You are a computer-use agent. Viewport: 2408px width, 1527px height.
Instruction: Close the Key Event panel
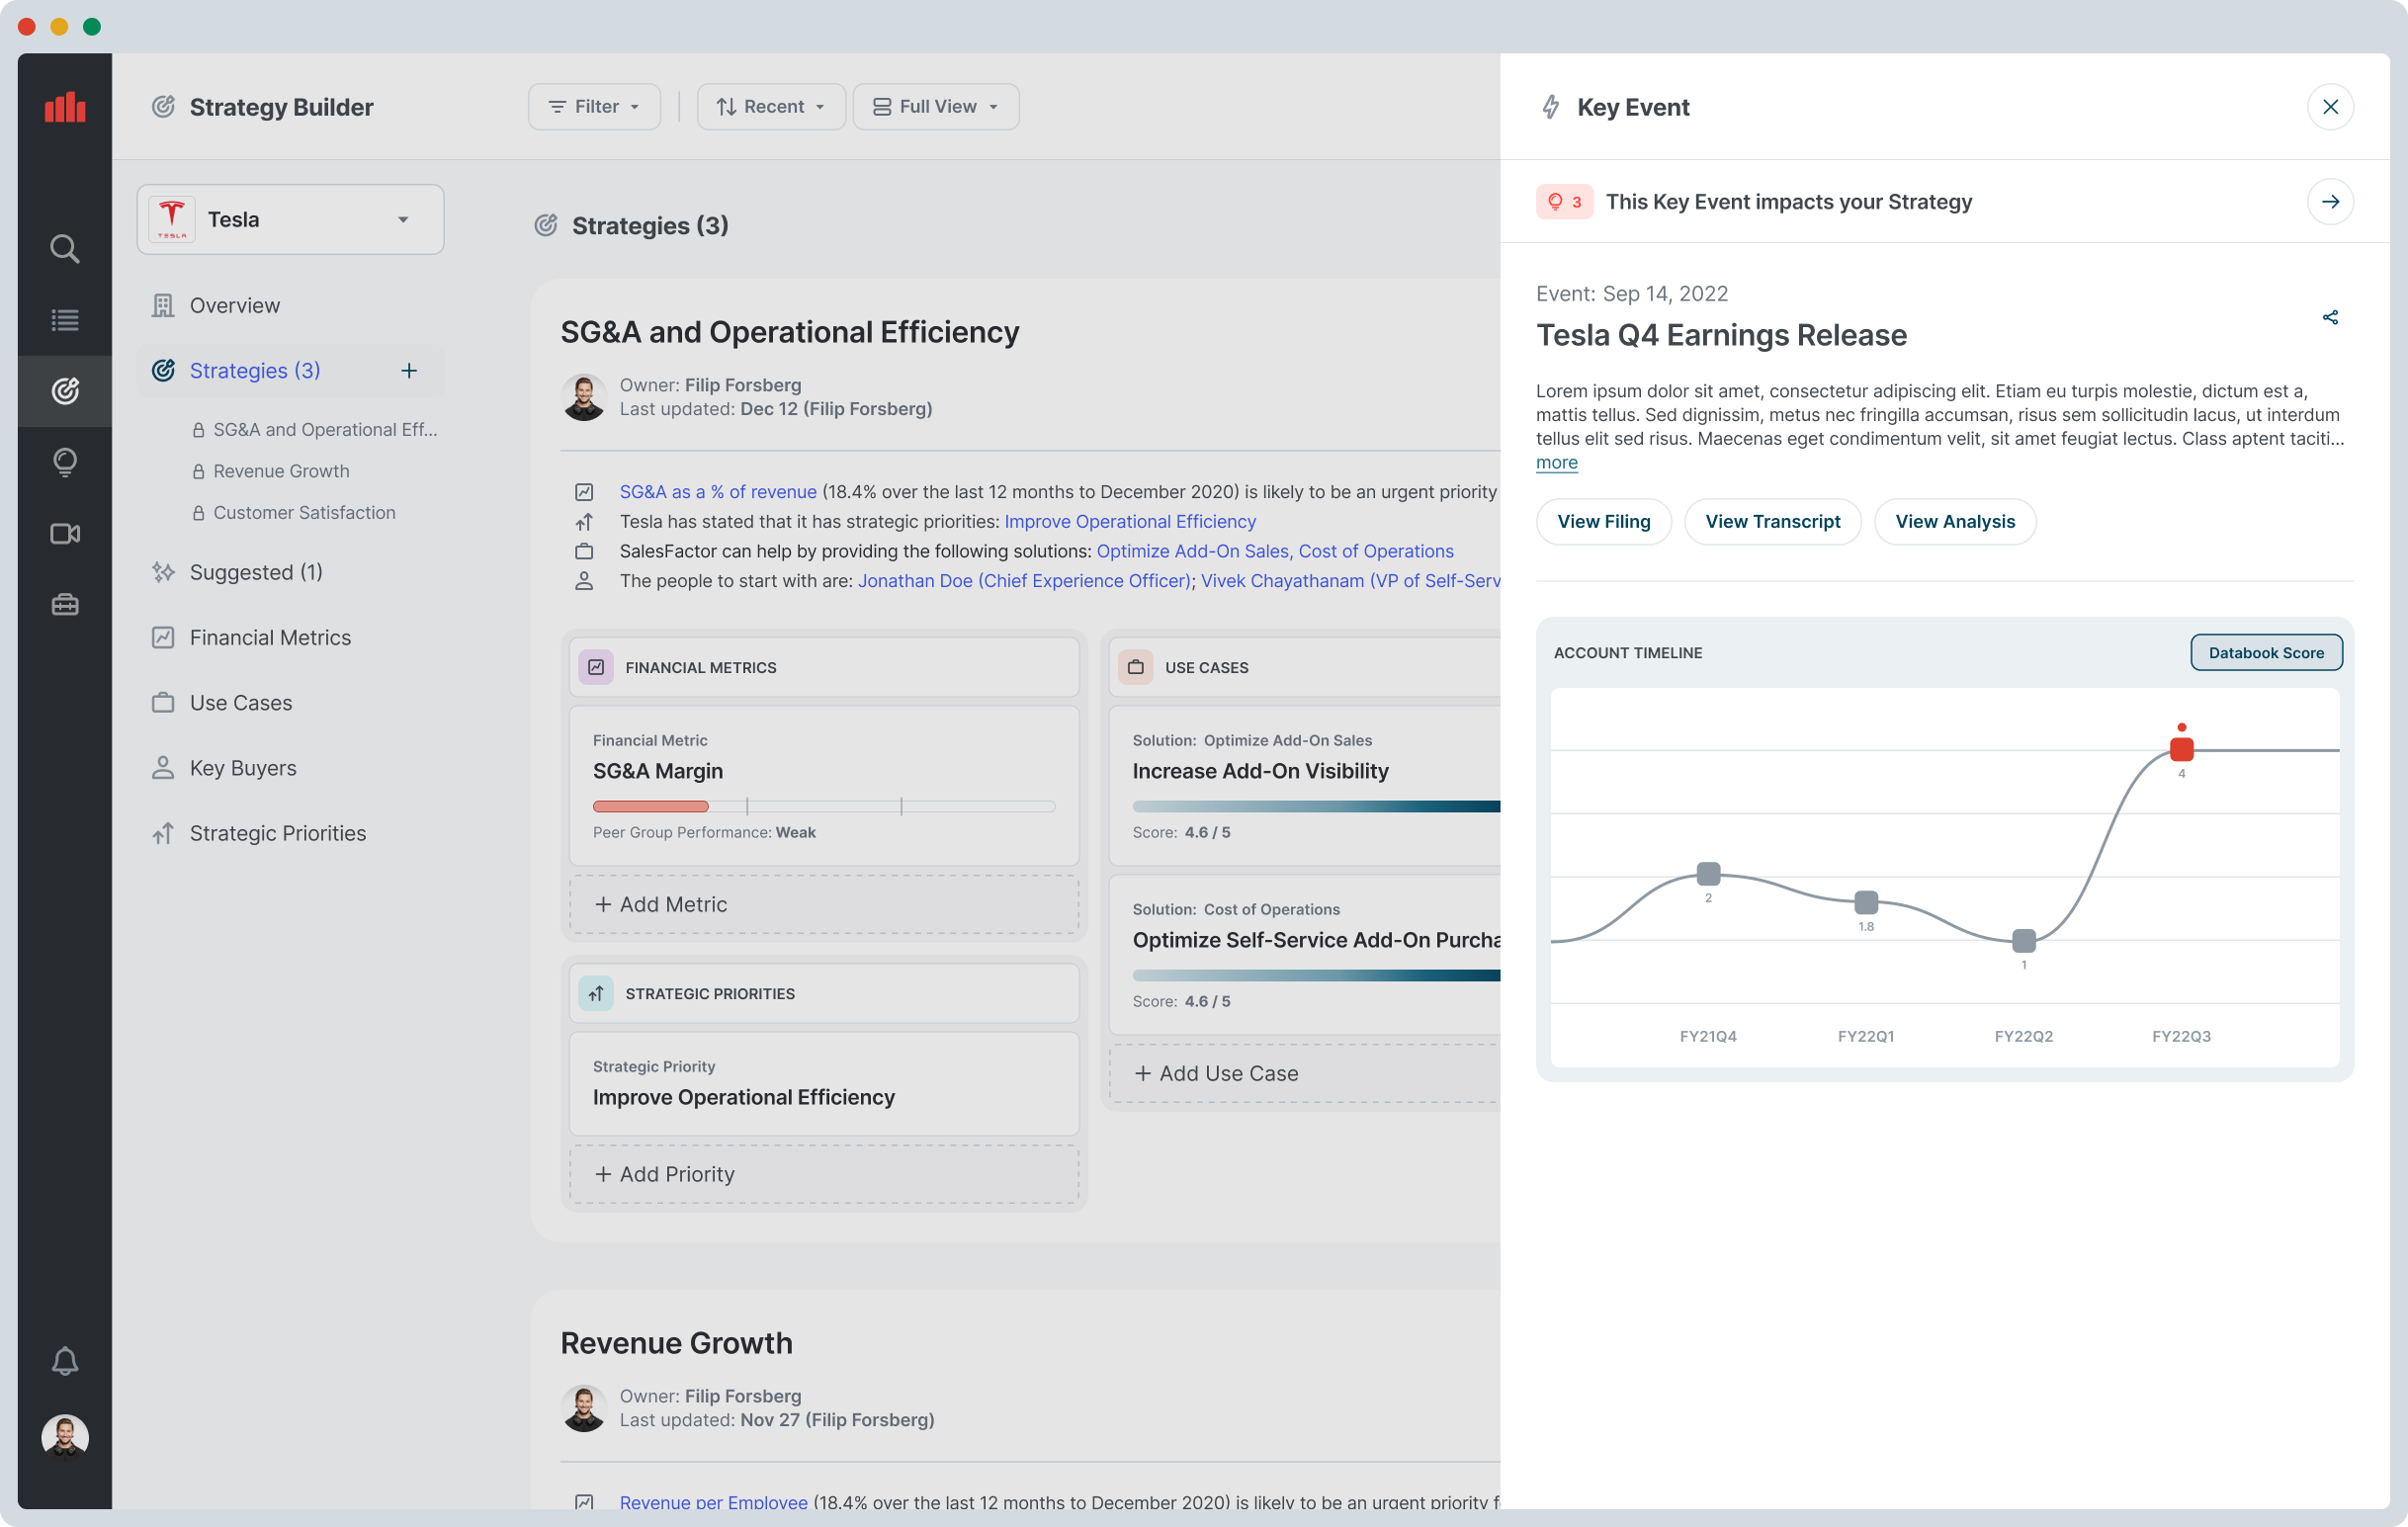click(2330, 107)
